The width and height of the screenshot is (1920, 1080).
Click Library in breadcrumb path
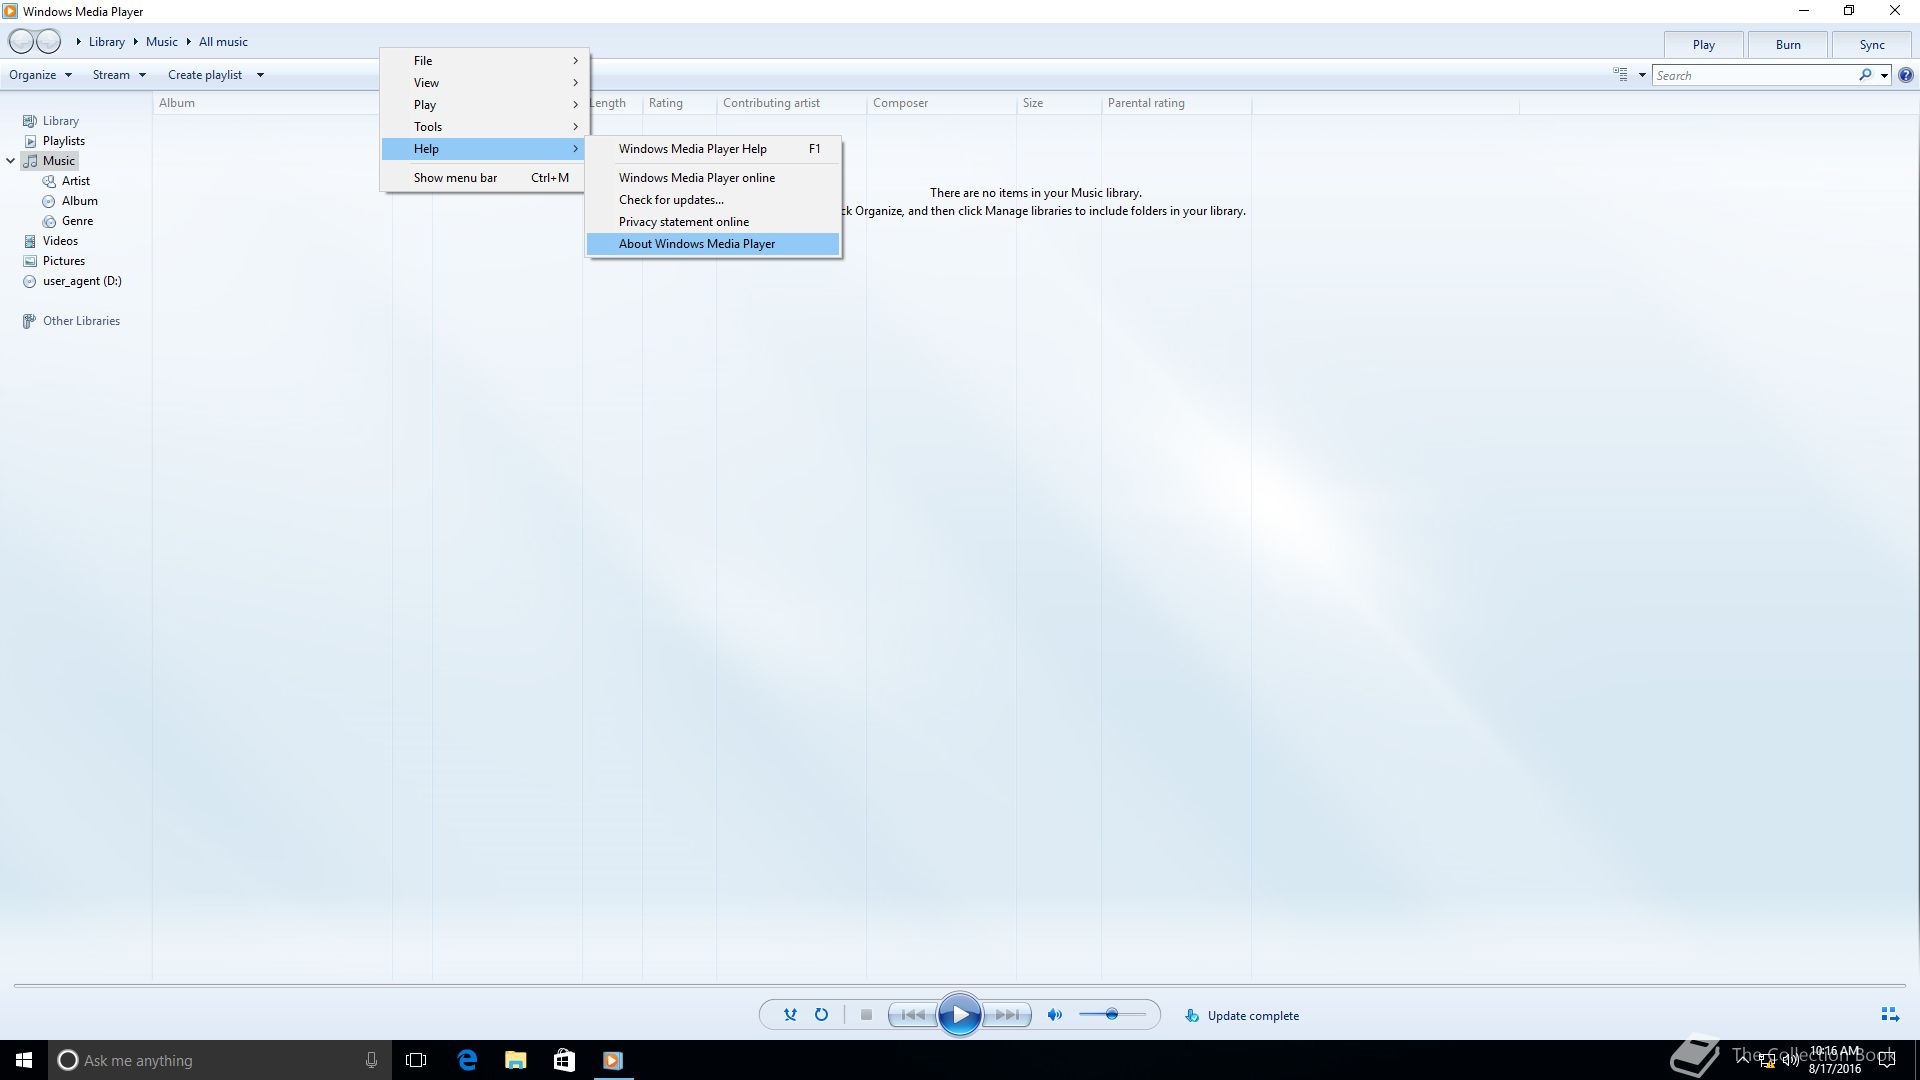click(x=106, y=42)
